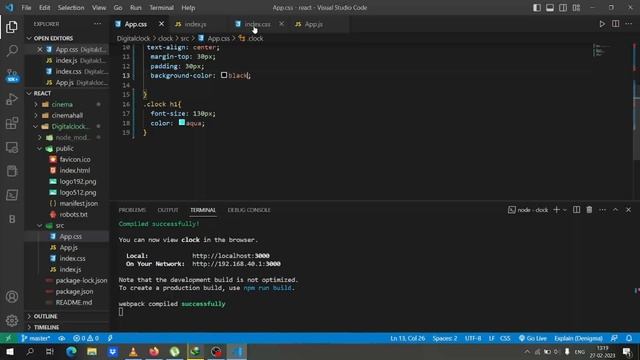Expand the cinemahall folder
The image size is (640, 360).
(36, 116)
